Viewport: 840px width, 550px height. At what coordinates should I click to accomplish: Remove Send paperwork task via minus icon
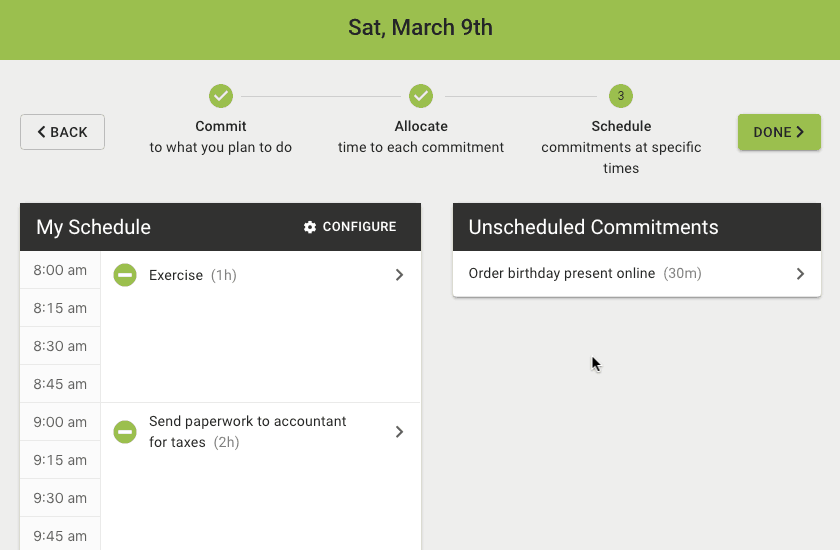tap(125, 432)
